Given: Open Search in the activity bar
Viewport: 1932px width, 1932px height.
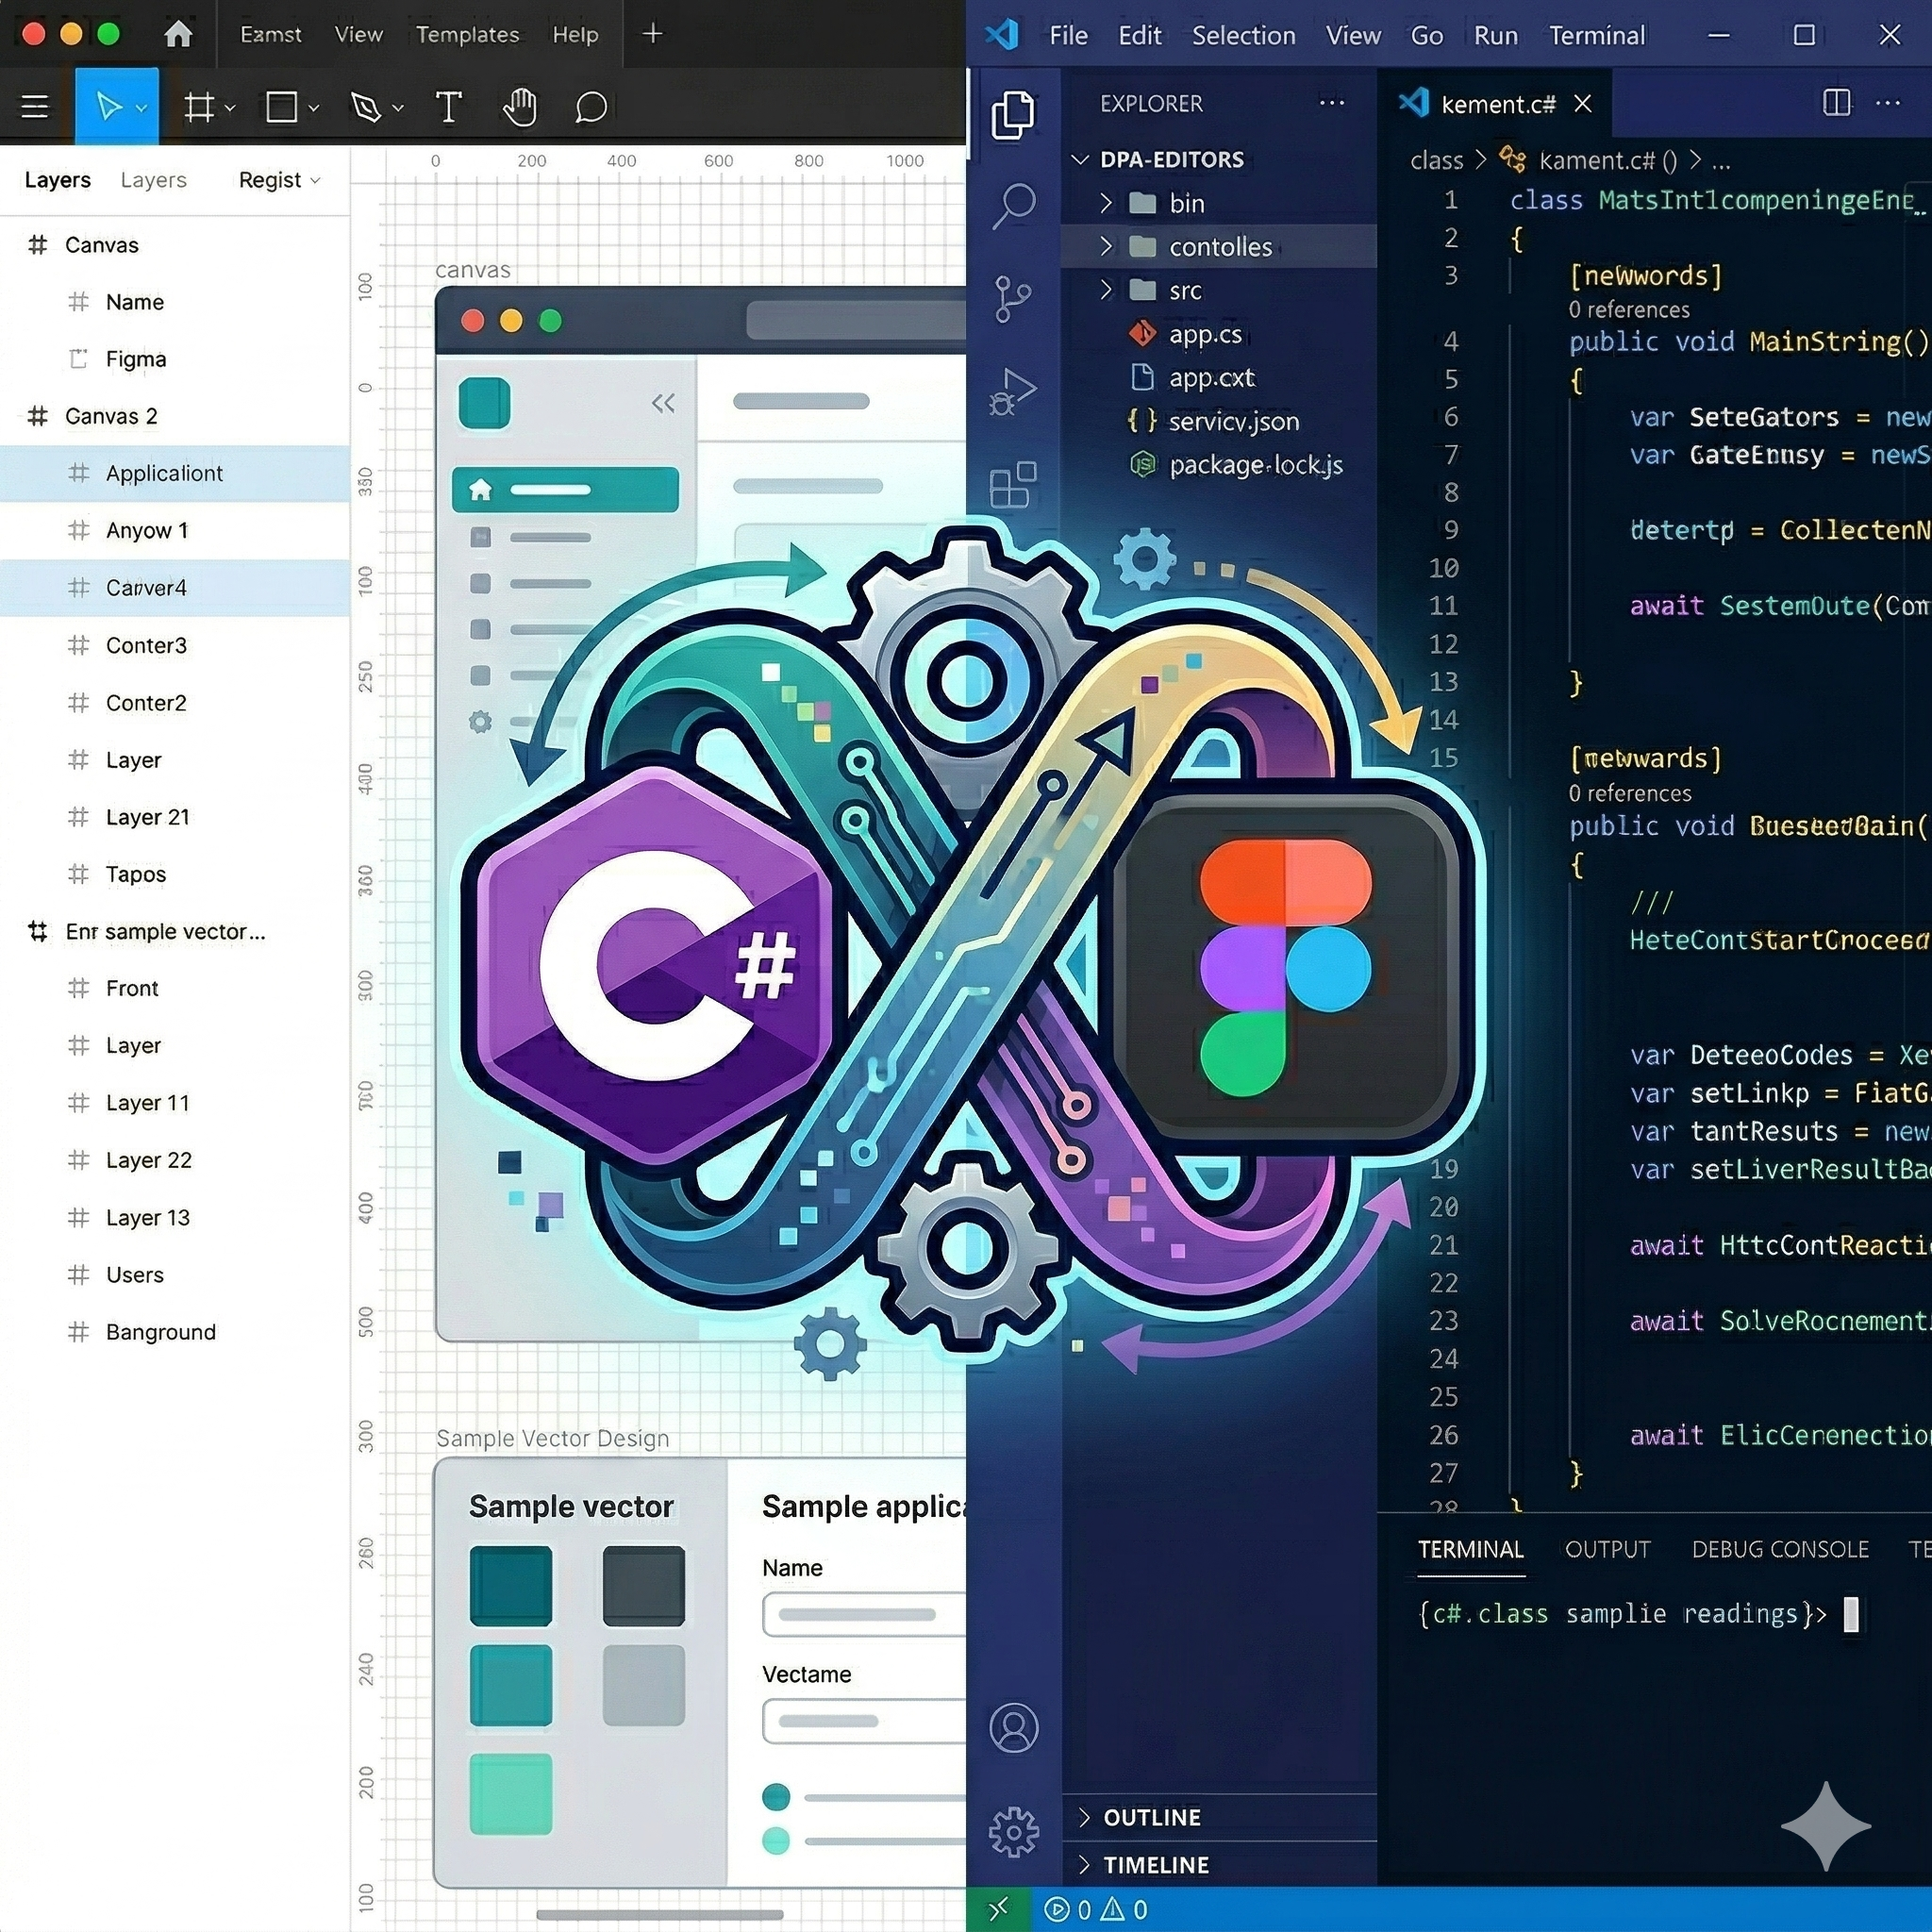Looking at the screenshot, I should click(x=1013, y=206).
